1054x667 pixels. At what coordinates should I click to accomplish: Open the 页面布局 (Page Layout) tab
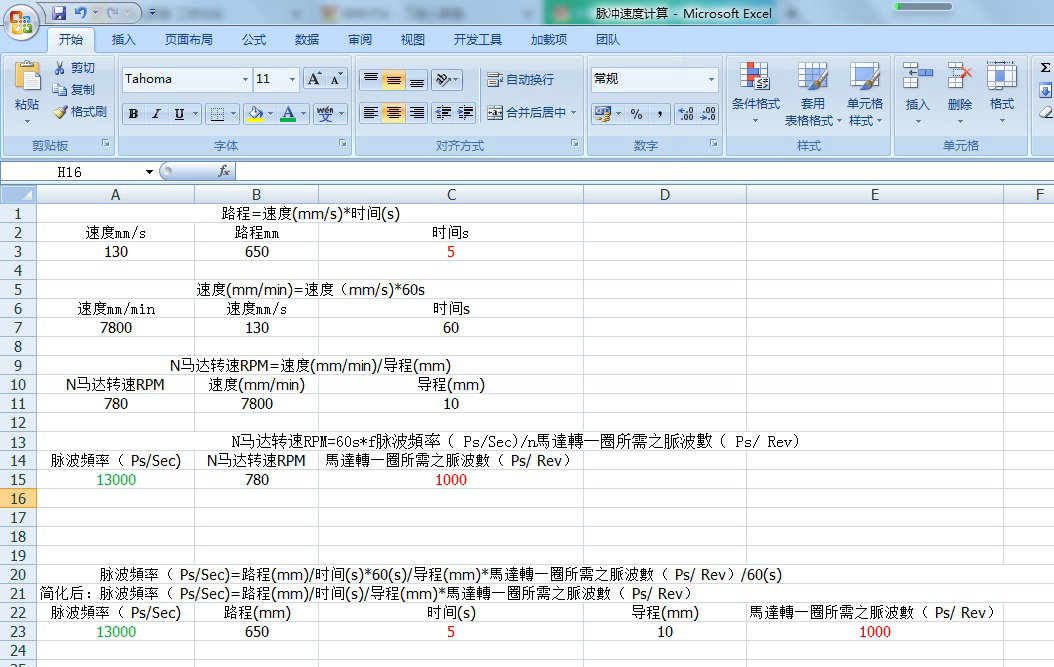pyautogui.click(x=188, y=40)
